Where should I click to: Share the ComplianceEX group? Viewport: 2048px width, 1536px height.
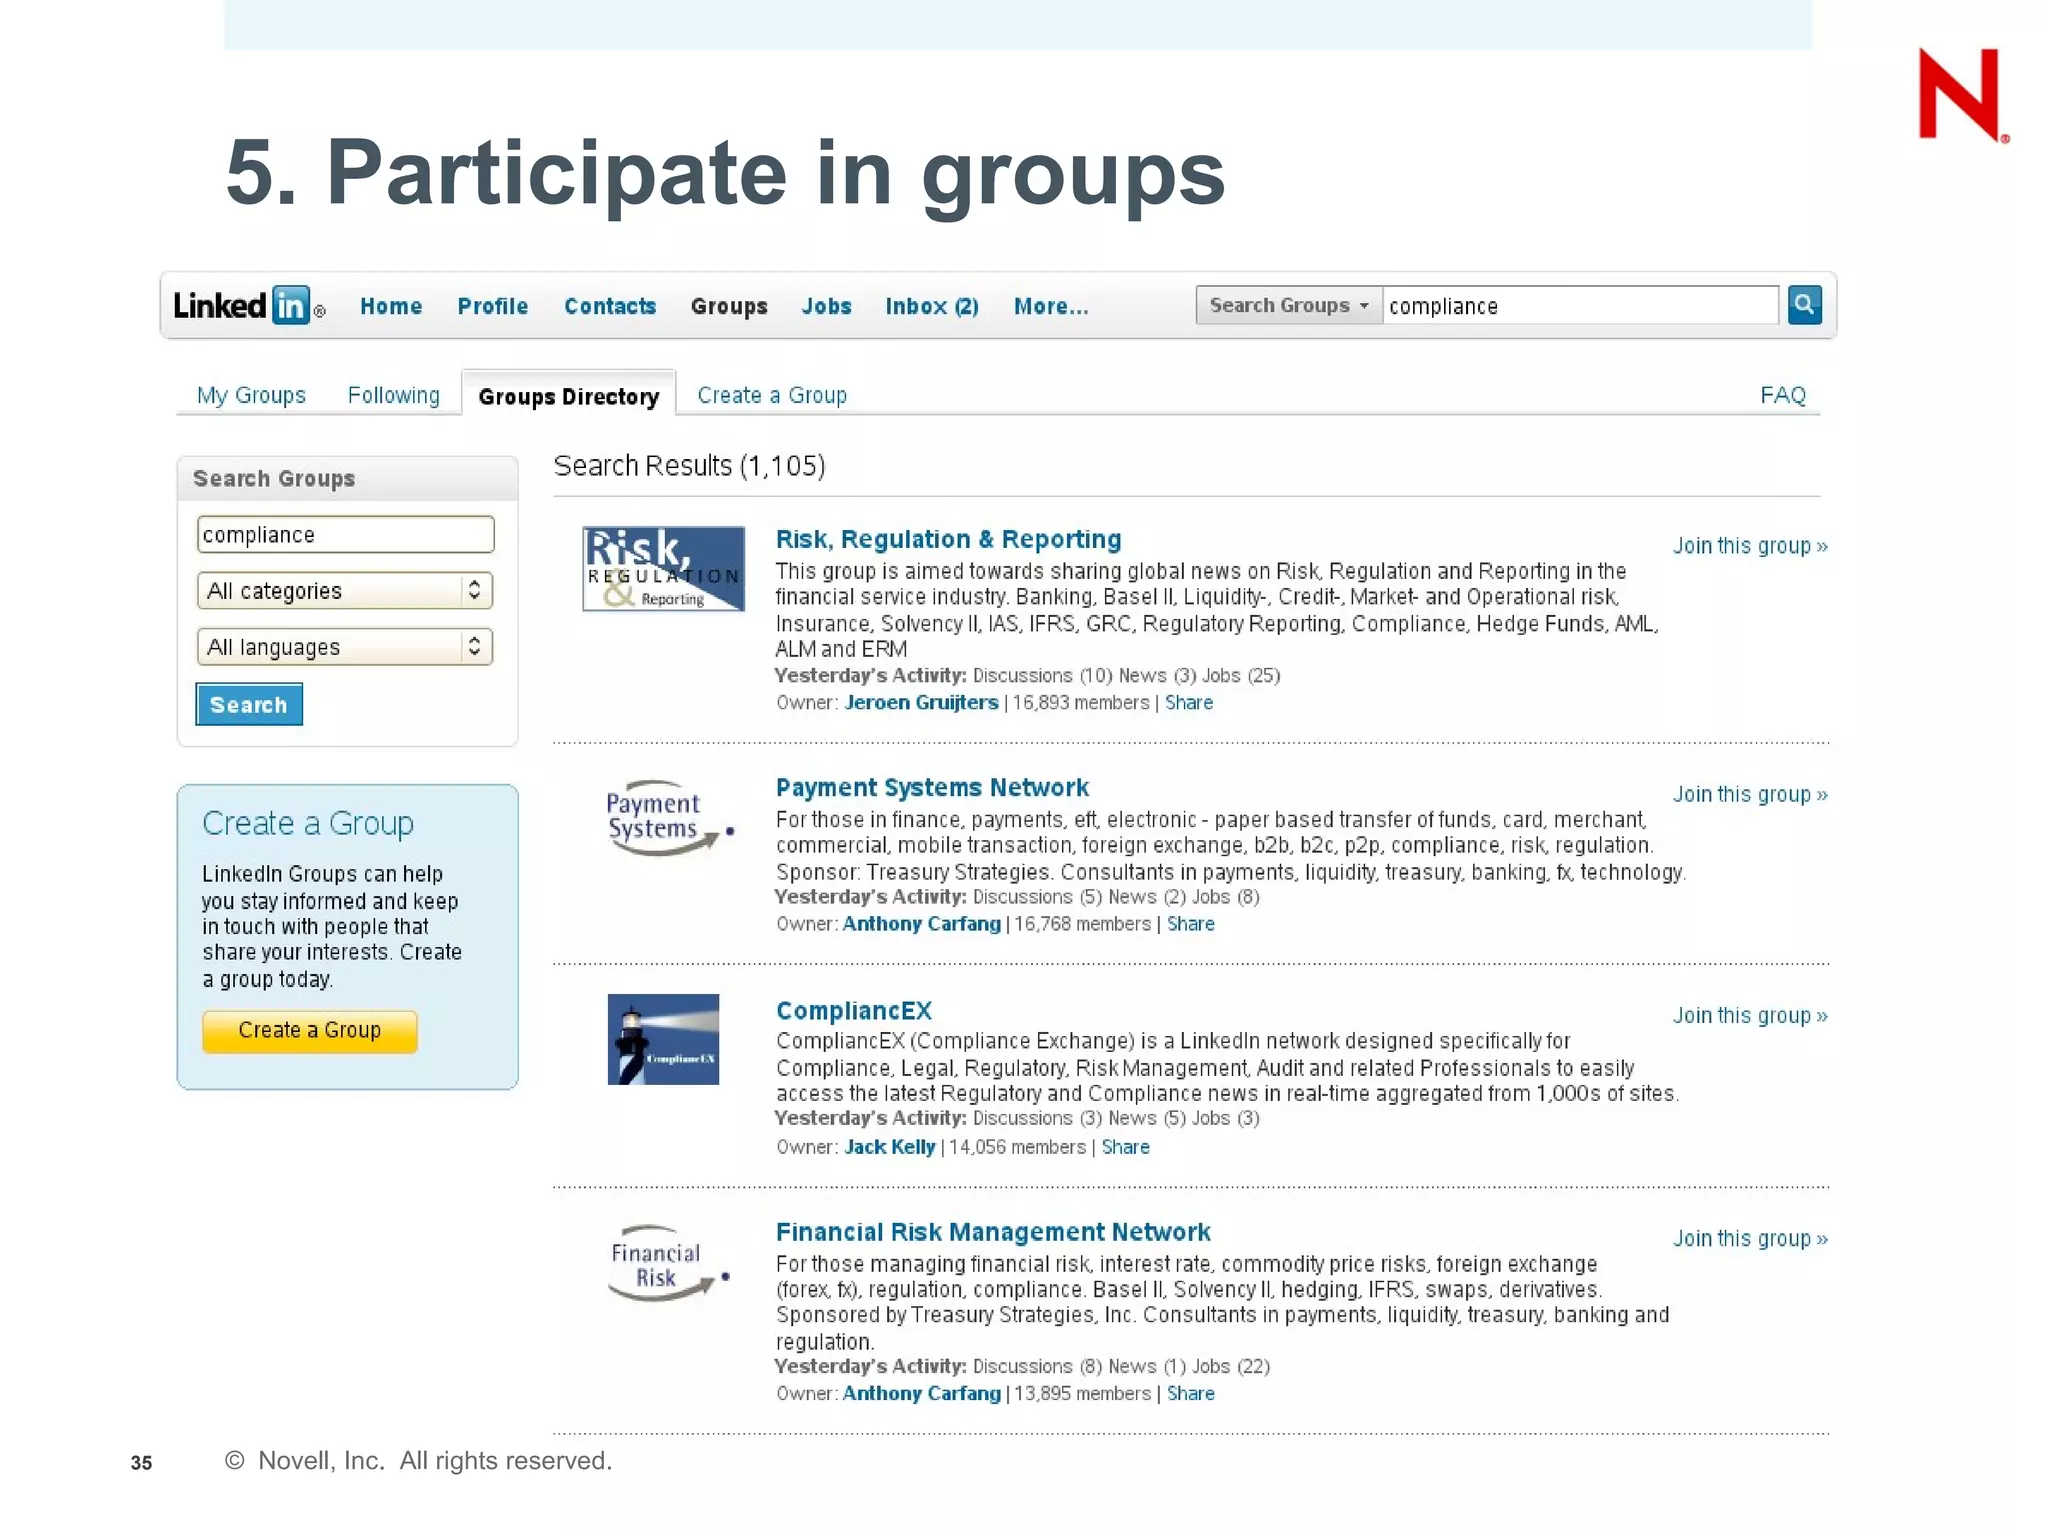(x=1126, y=1146)
